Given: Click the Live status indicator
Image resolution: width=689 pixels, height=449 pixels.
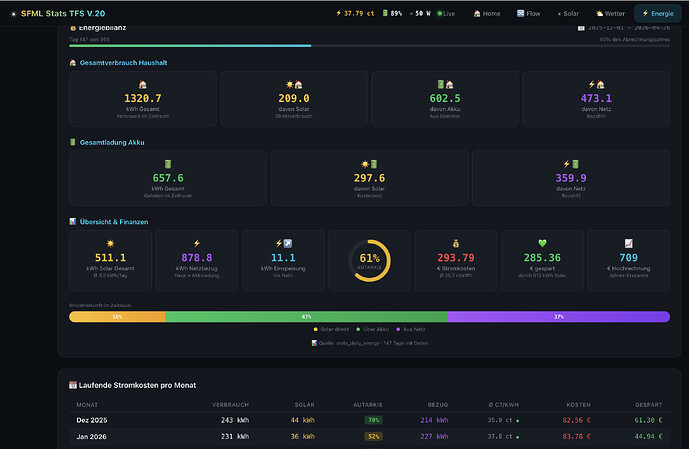Looking at the screenshot, I should [446, 14].
